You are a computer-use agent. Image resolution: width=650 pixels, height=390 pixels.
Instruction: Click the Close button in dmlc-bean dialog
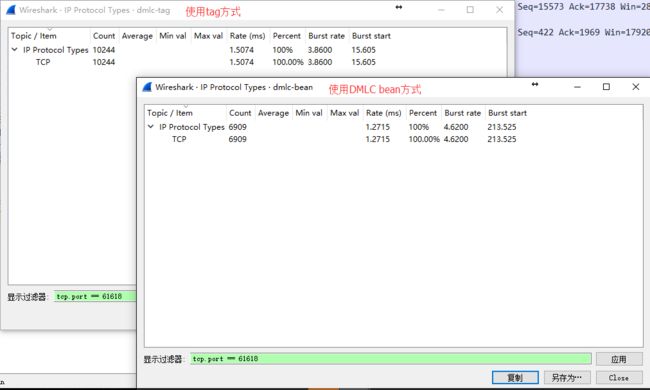pyautogui.click(x=619, y=378)
